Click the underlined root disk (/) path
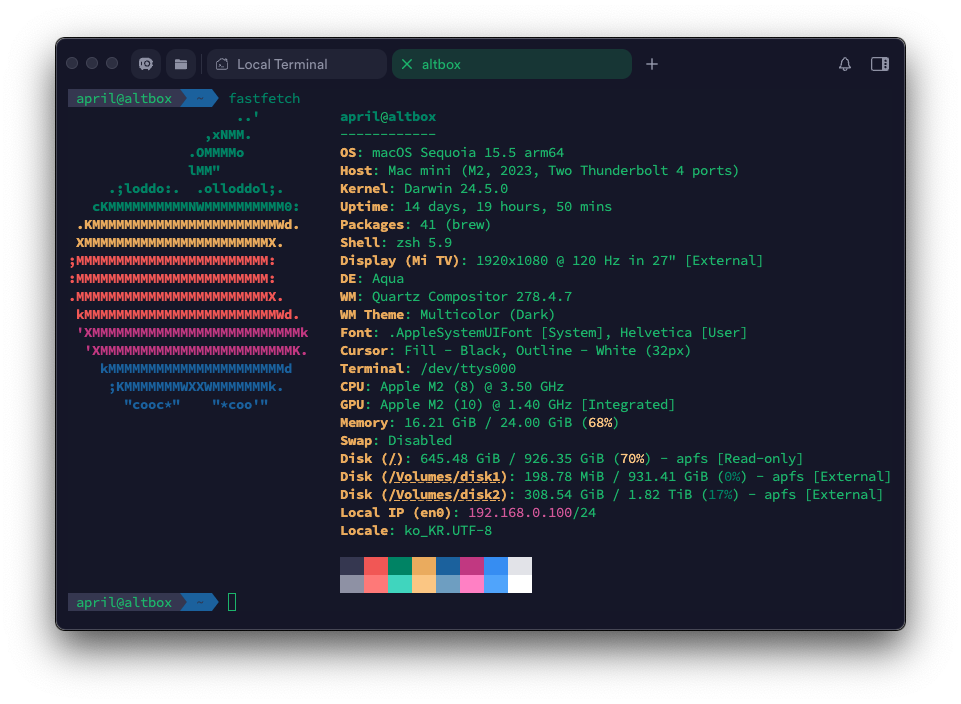 pyautogui.click(x=392, y=459)
